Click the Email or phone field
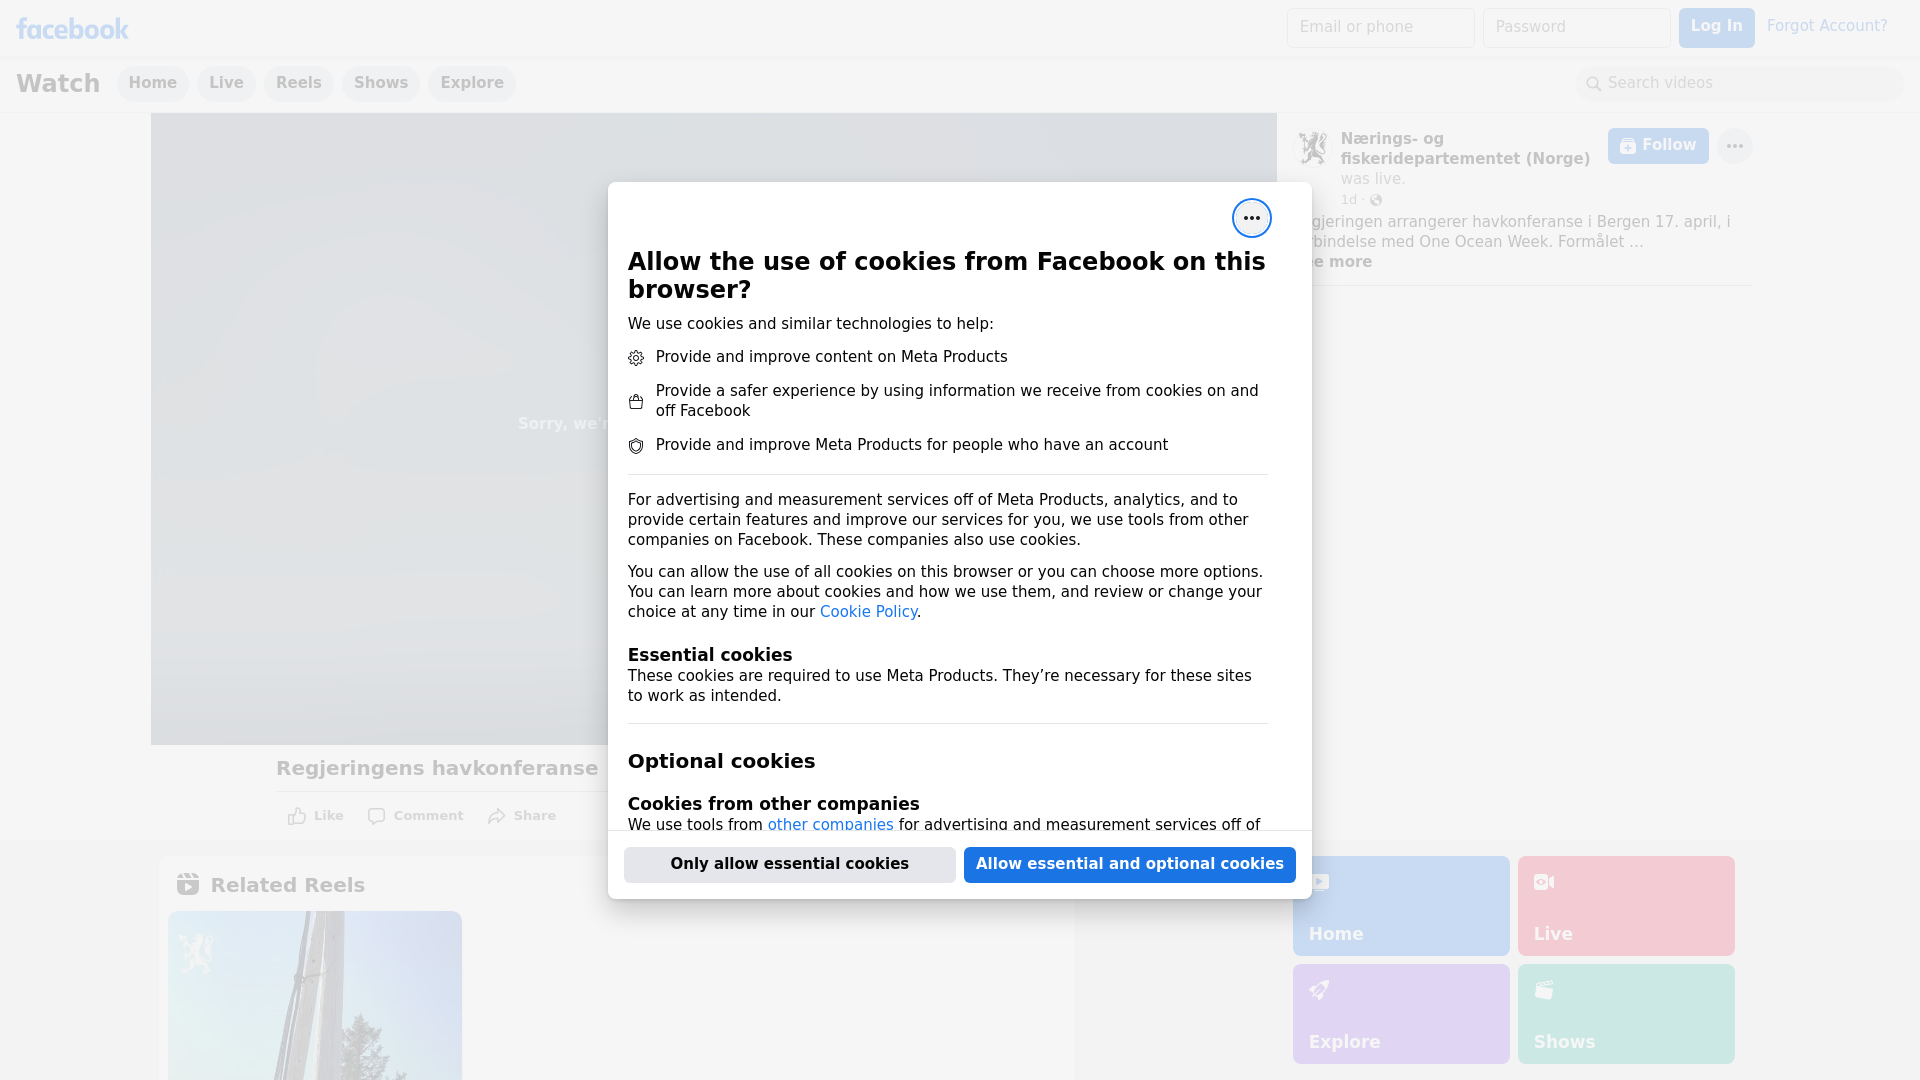 (1381, 28)
